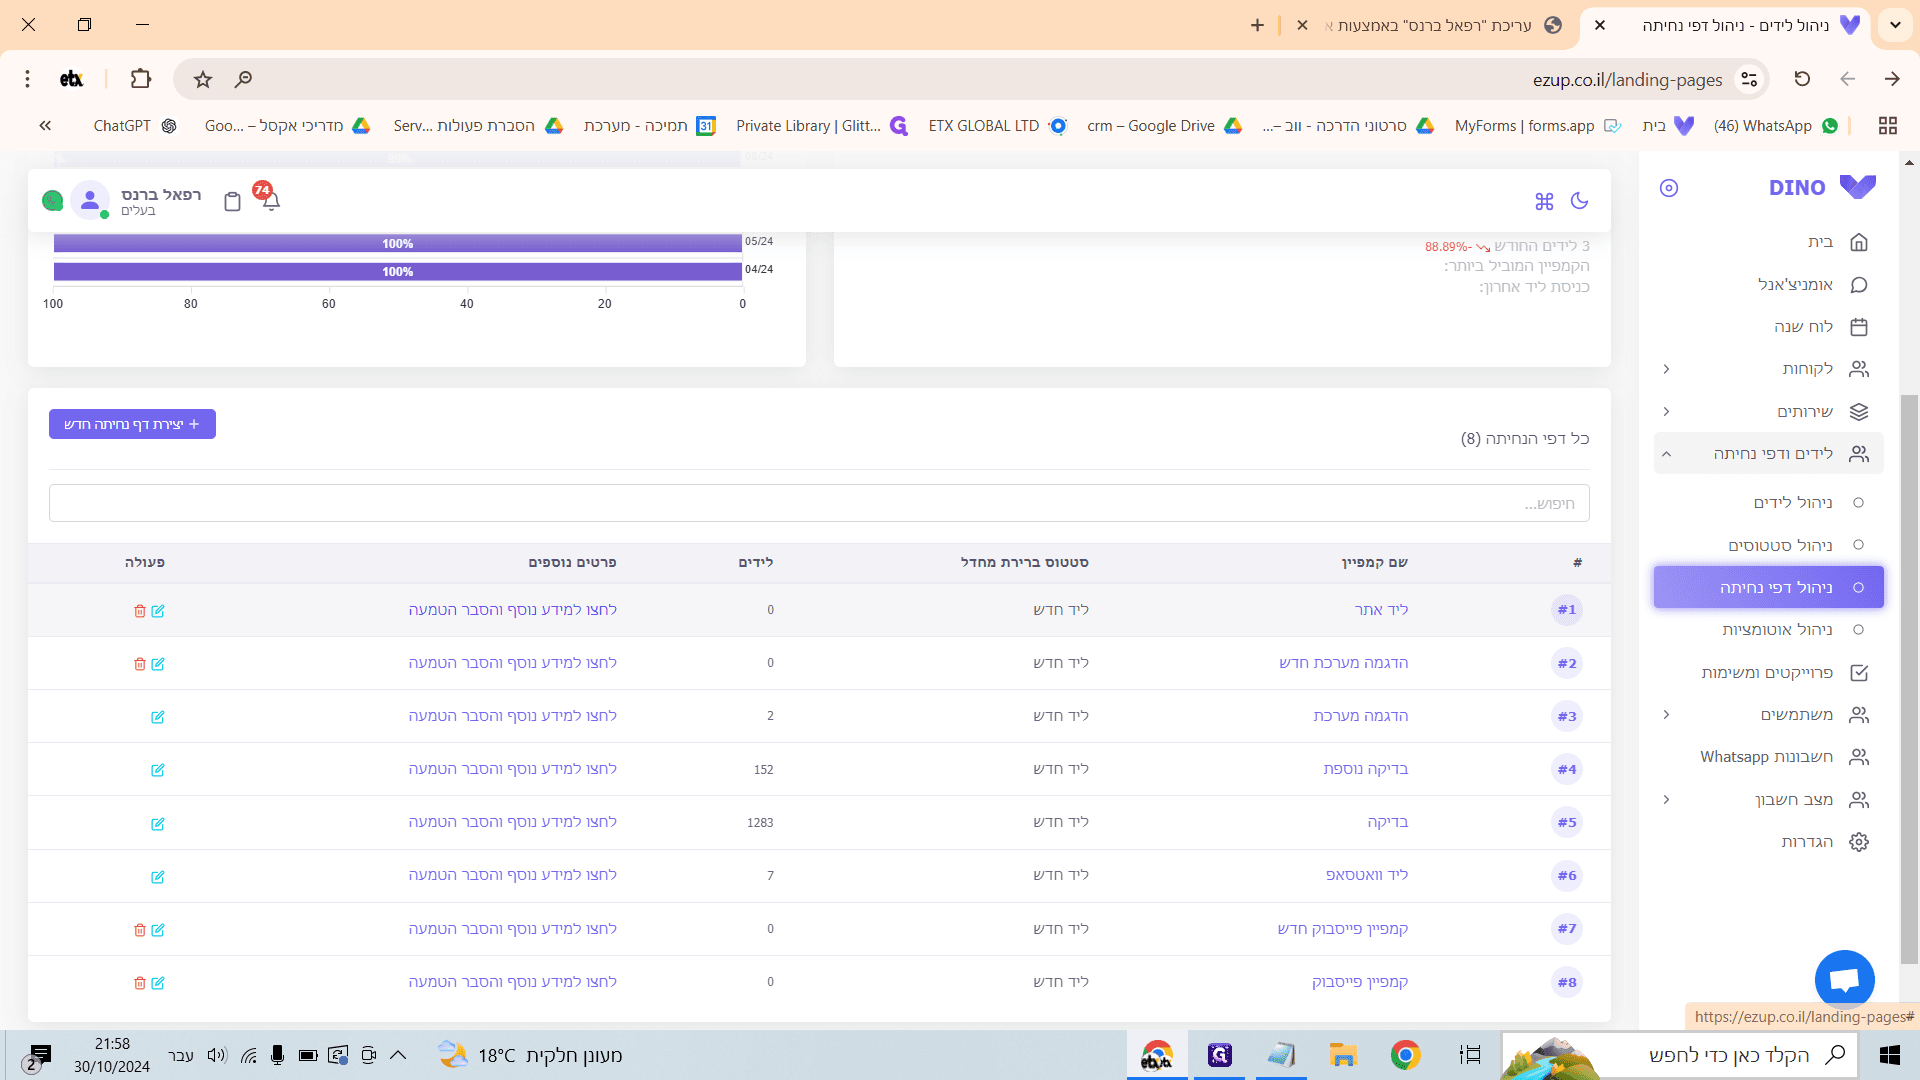The height and width of the screenshot is (1080, 1920).
Task: Click edit icon for בדיקה row #5
Action: pyautogui.click(x=158, y=824)
